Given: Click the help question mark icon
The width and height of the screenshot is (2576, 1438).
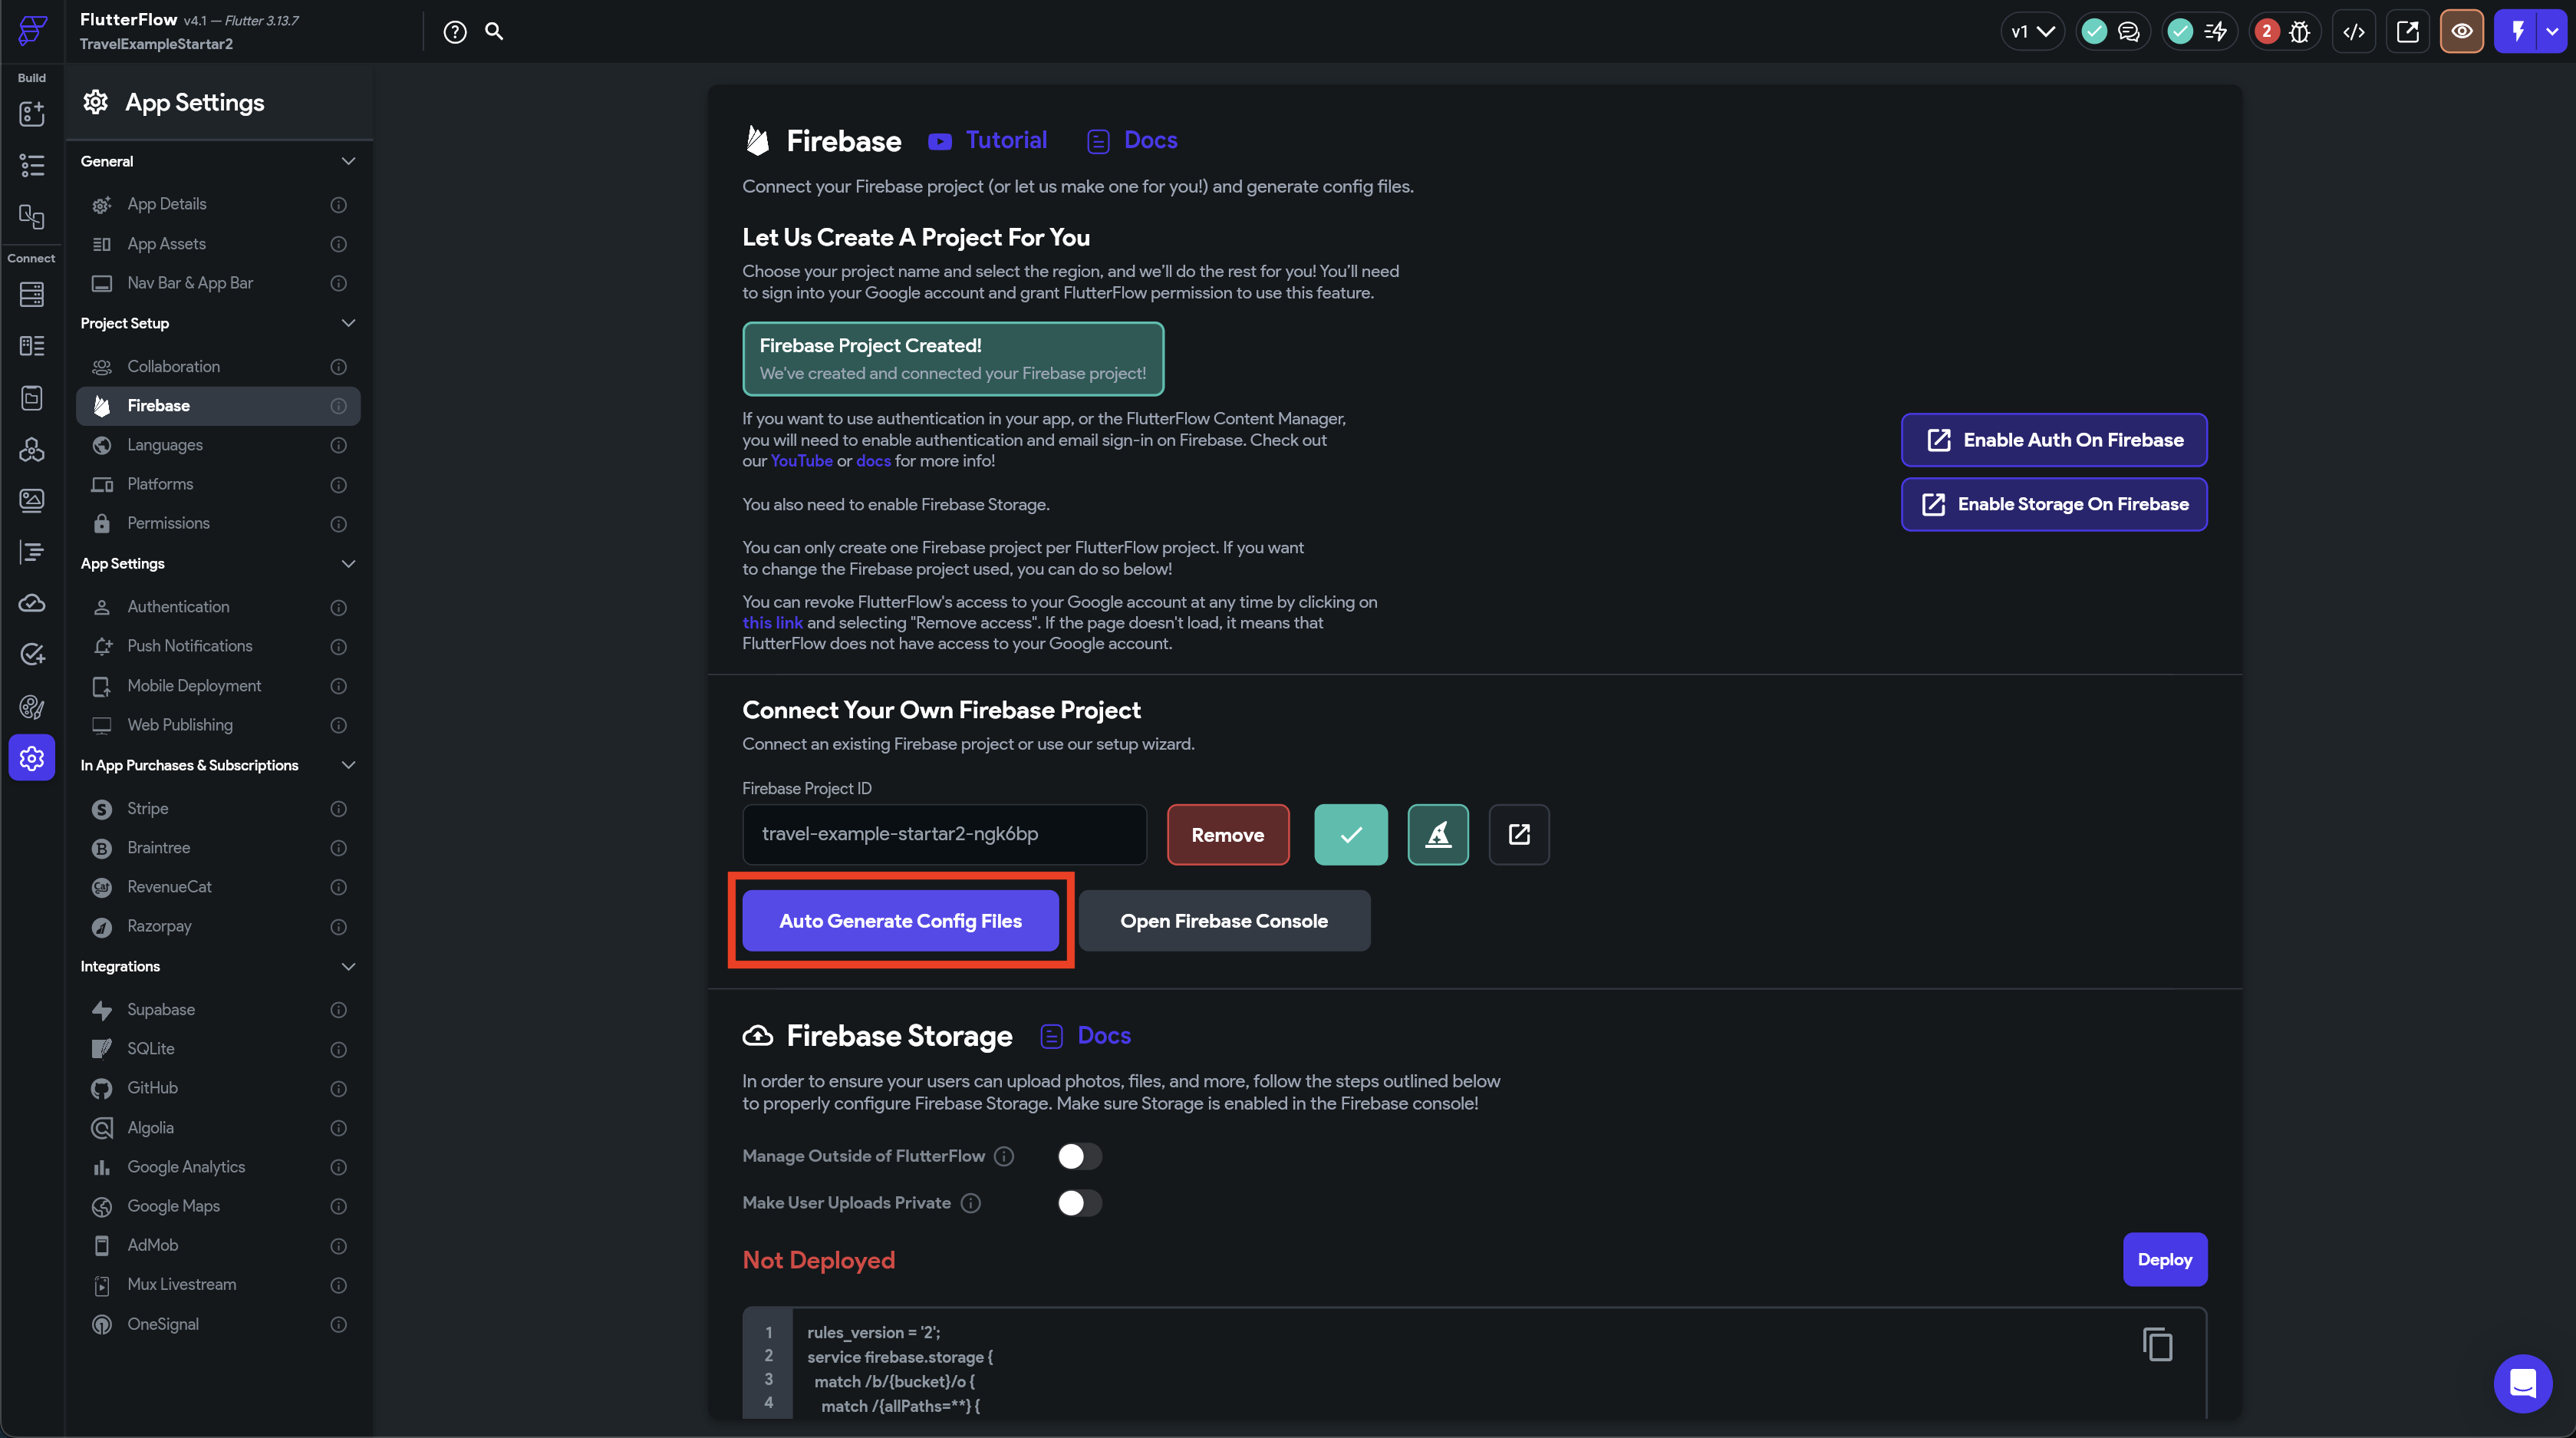Looking at the screenshot, I should [455, 32].
